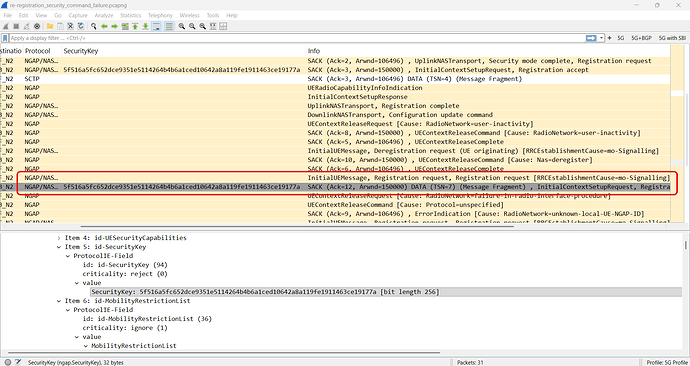Add a display filter button with plus
690x366 pixels.
pyautogui.click(x=609, y=38)
